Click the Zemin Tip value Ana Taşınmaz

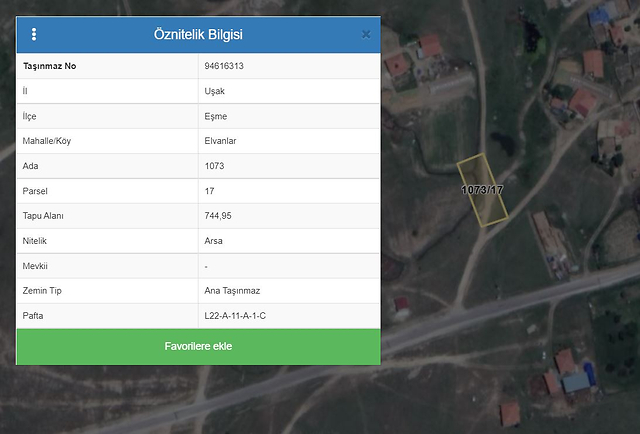232,291
